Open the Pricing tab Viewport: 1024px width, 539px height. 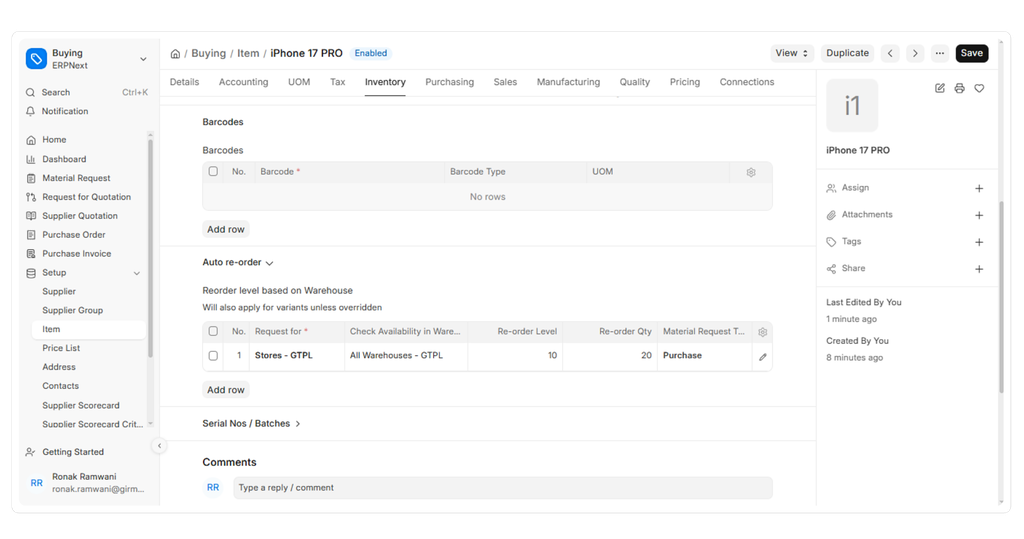(x=684, y=82)
